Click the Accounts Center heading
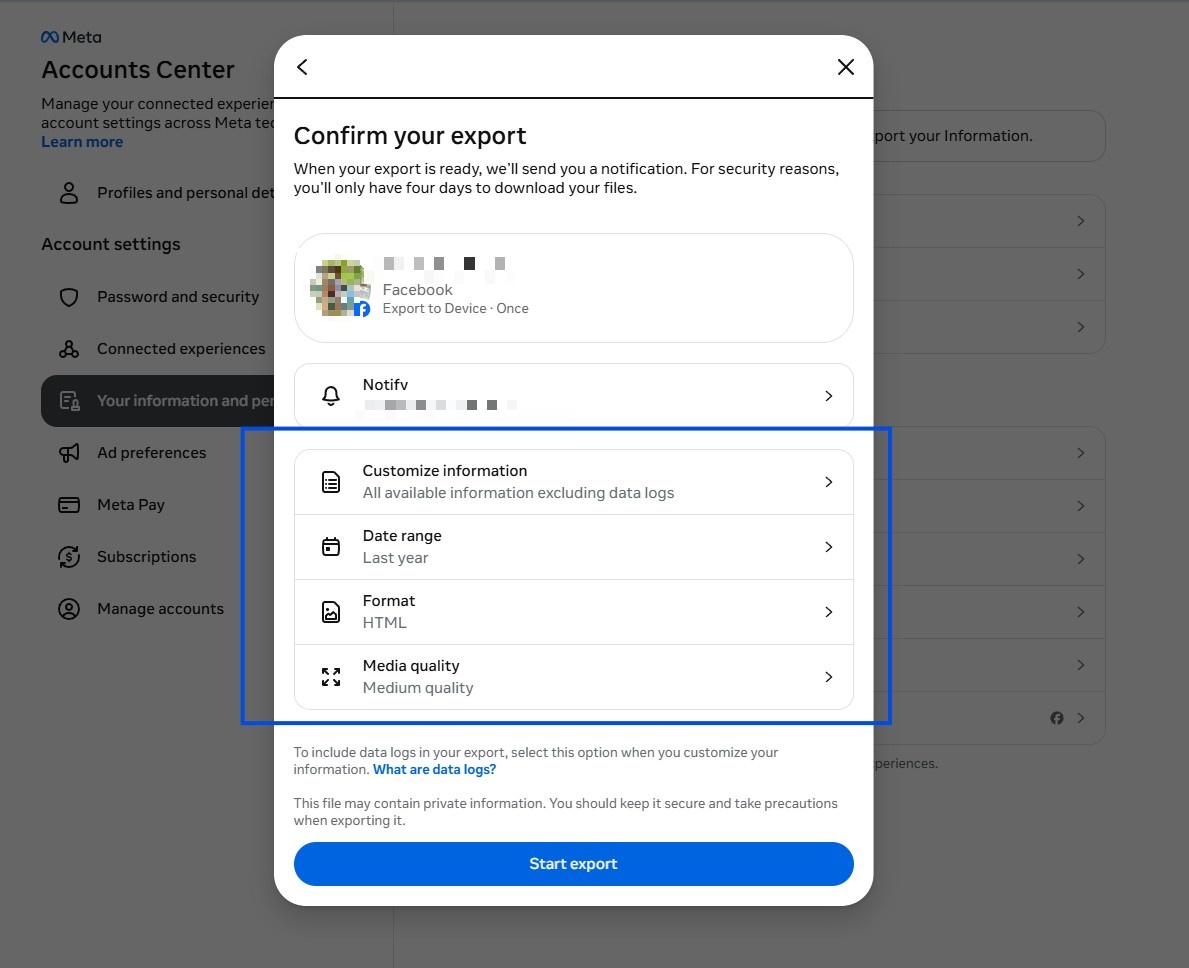 [x=138, y=70]
